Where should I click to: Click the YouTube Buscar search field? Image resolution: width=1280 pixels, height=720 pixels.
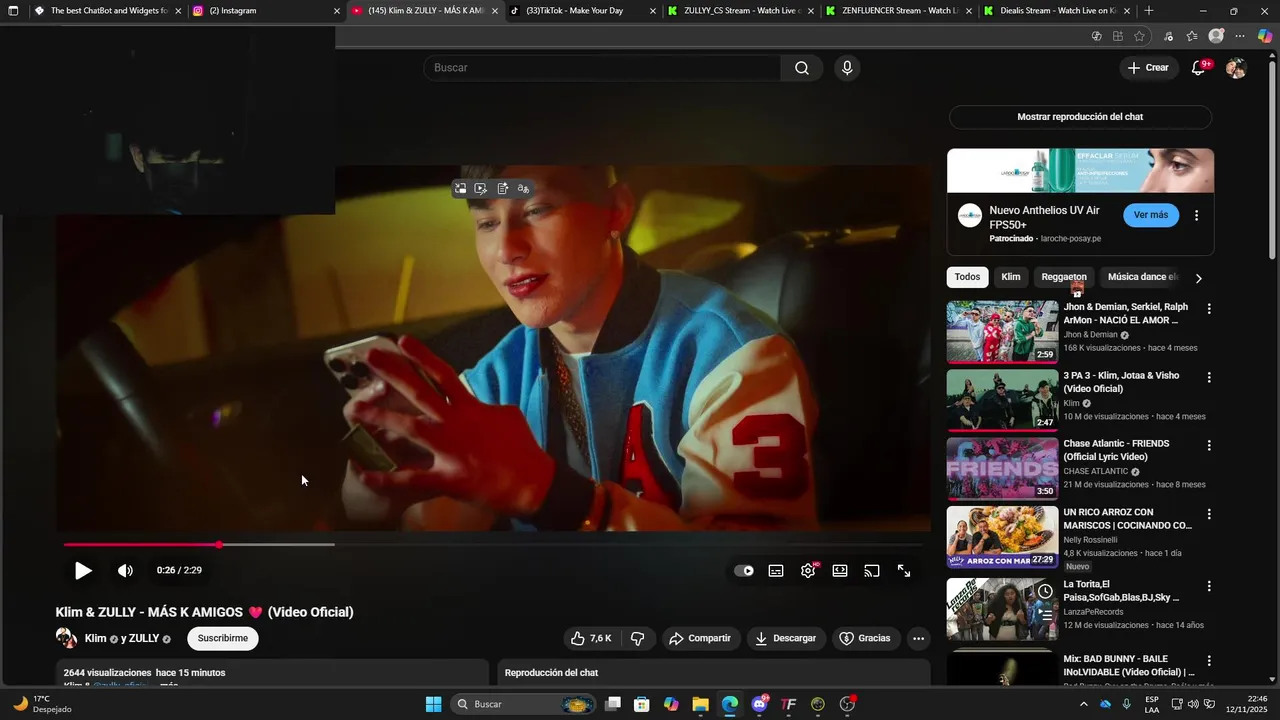click(602, 68)
